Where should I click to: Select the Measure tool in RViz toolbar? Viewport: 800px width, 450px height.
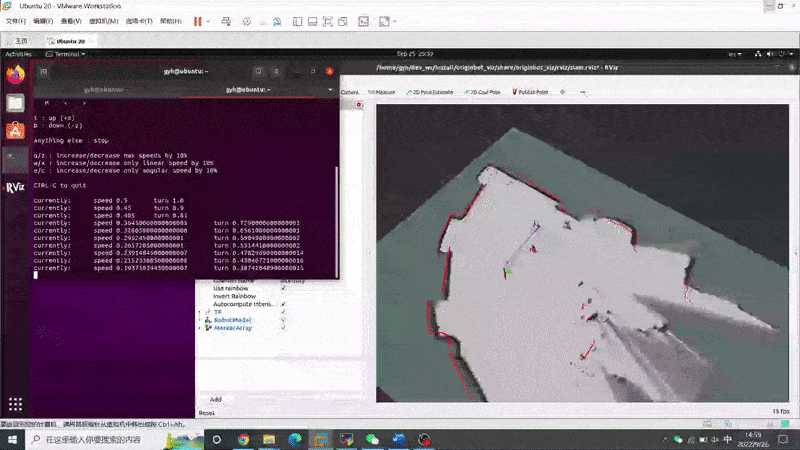[383, 91]
